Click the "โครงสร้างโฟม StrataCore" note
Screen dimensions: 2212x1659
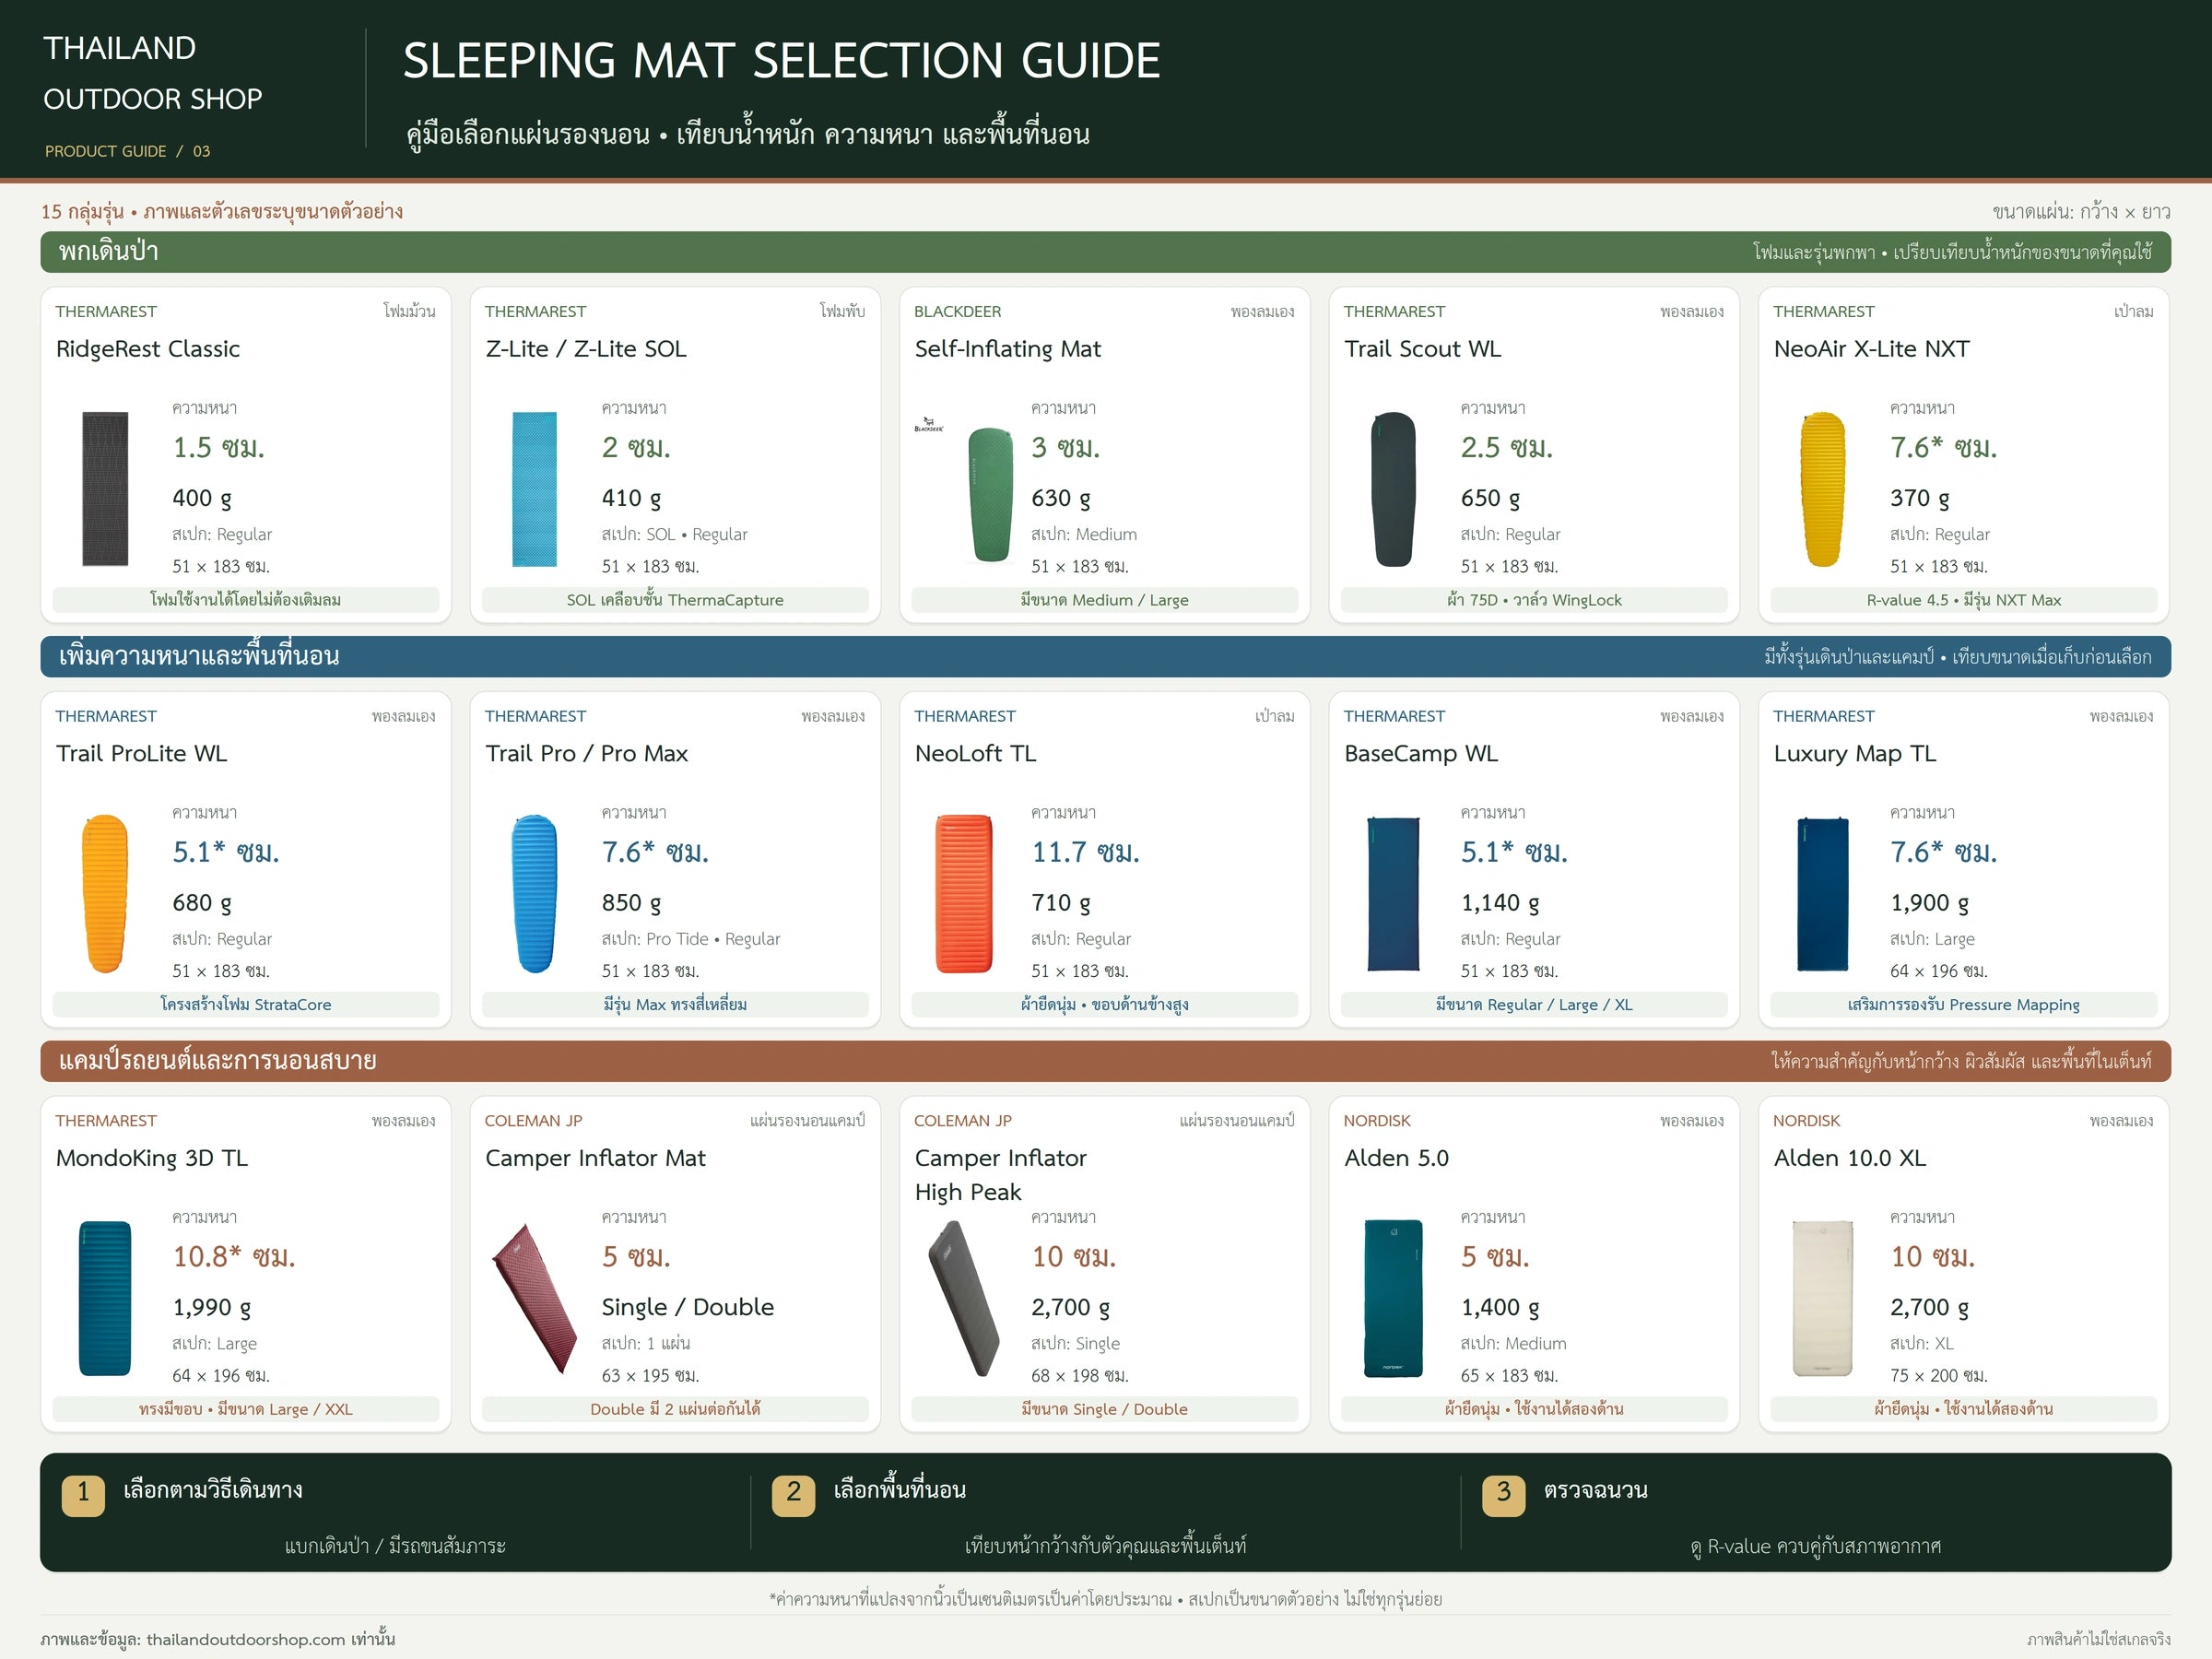pyautogui.click(x=245, y=1004)
